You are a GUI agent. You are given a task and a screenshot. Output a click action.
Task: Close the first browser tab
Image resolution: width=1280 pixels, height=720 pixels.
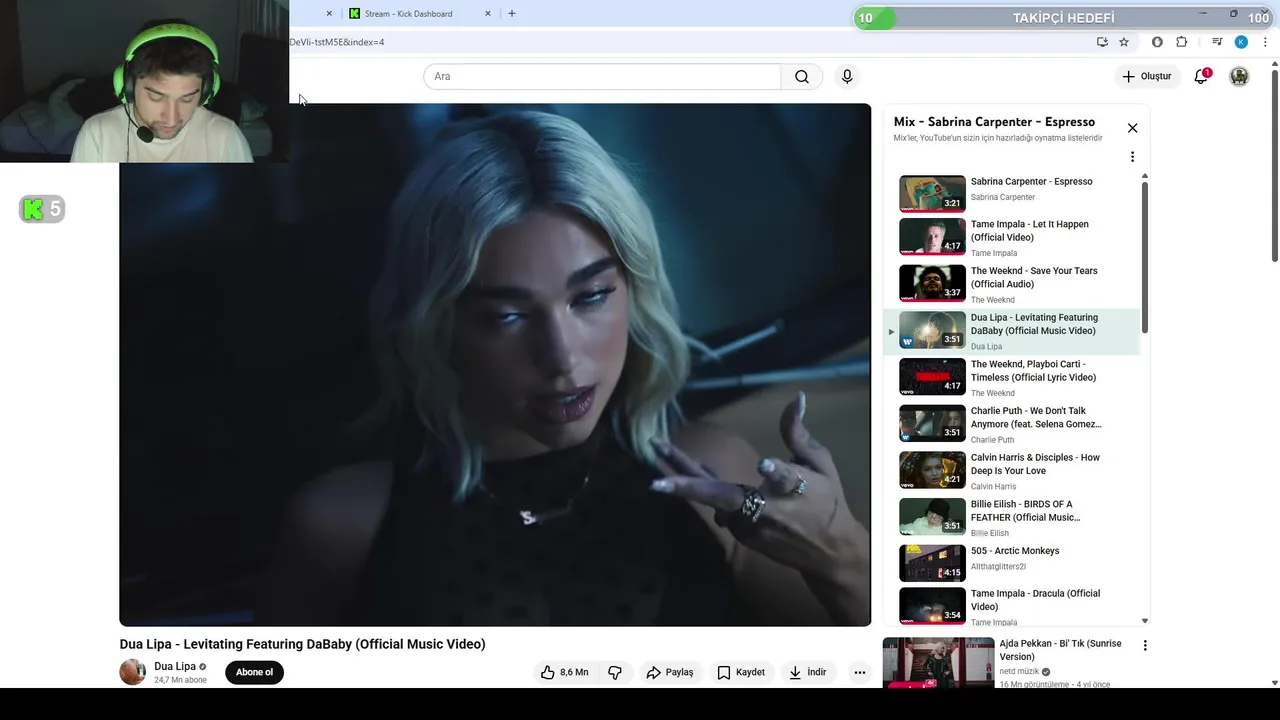click(329, 14)
